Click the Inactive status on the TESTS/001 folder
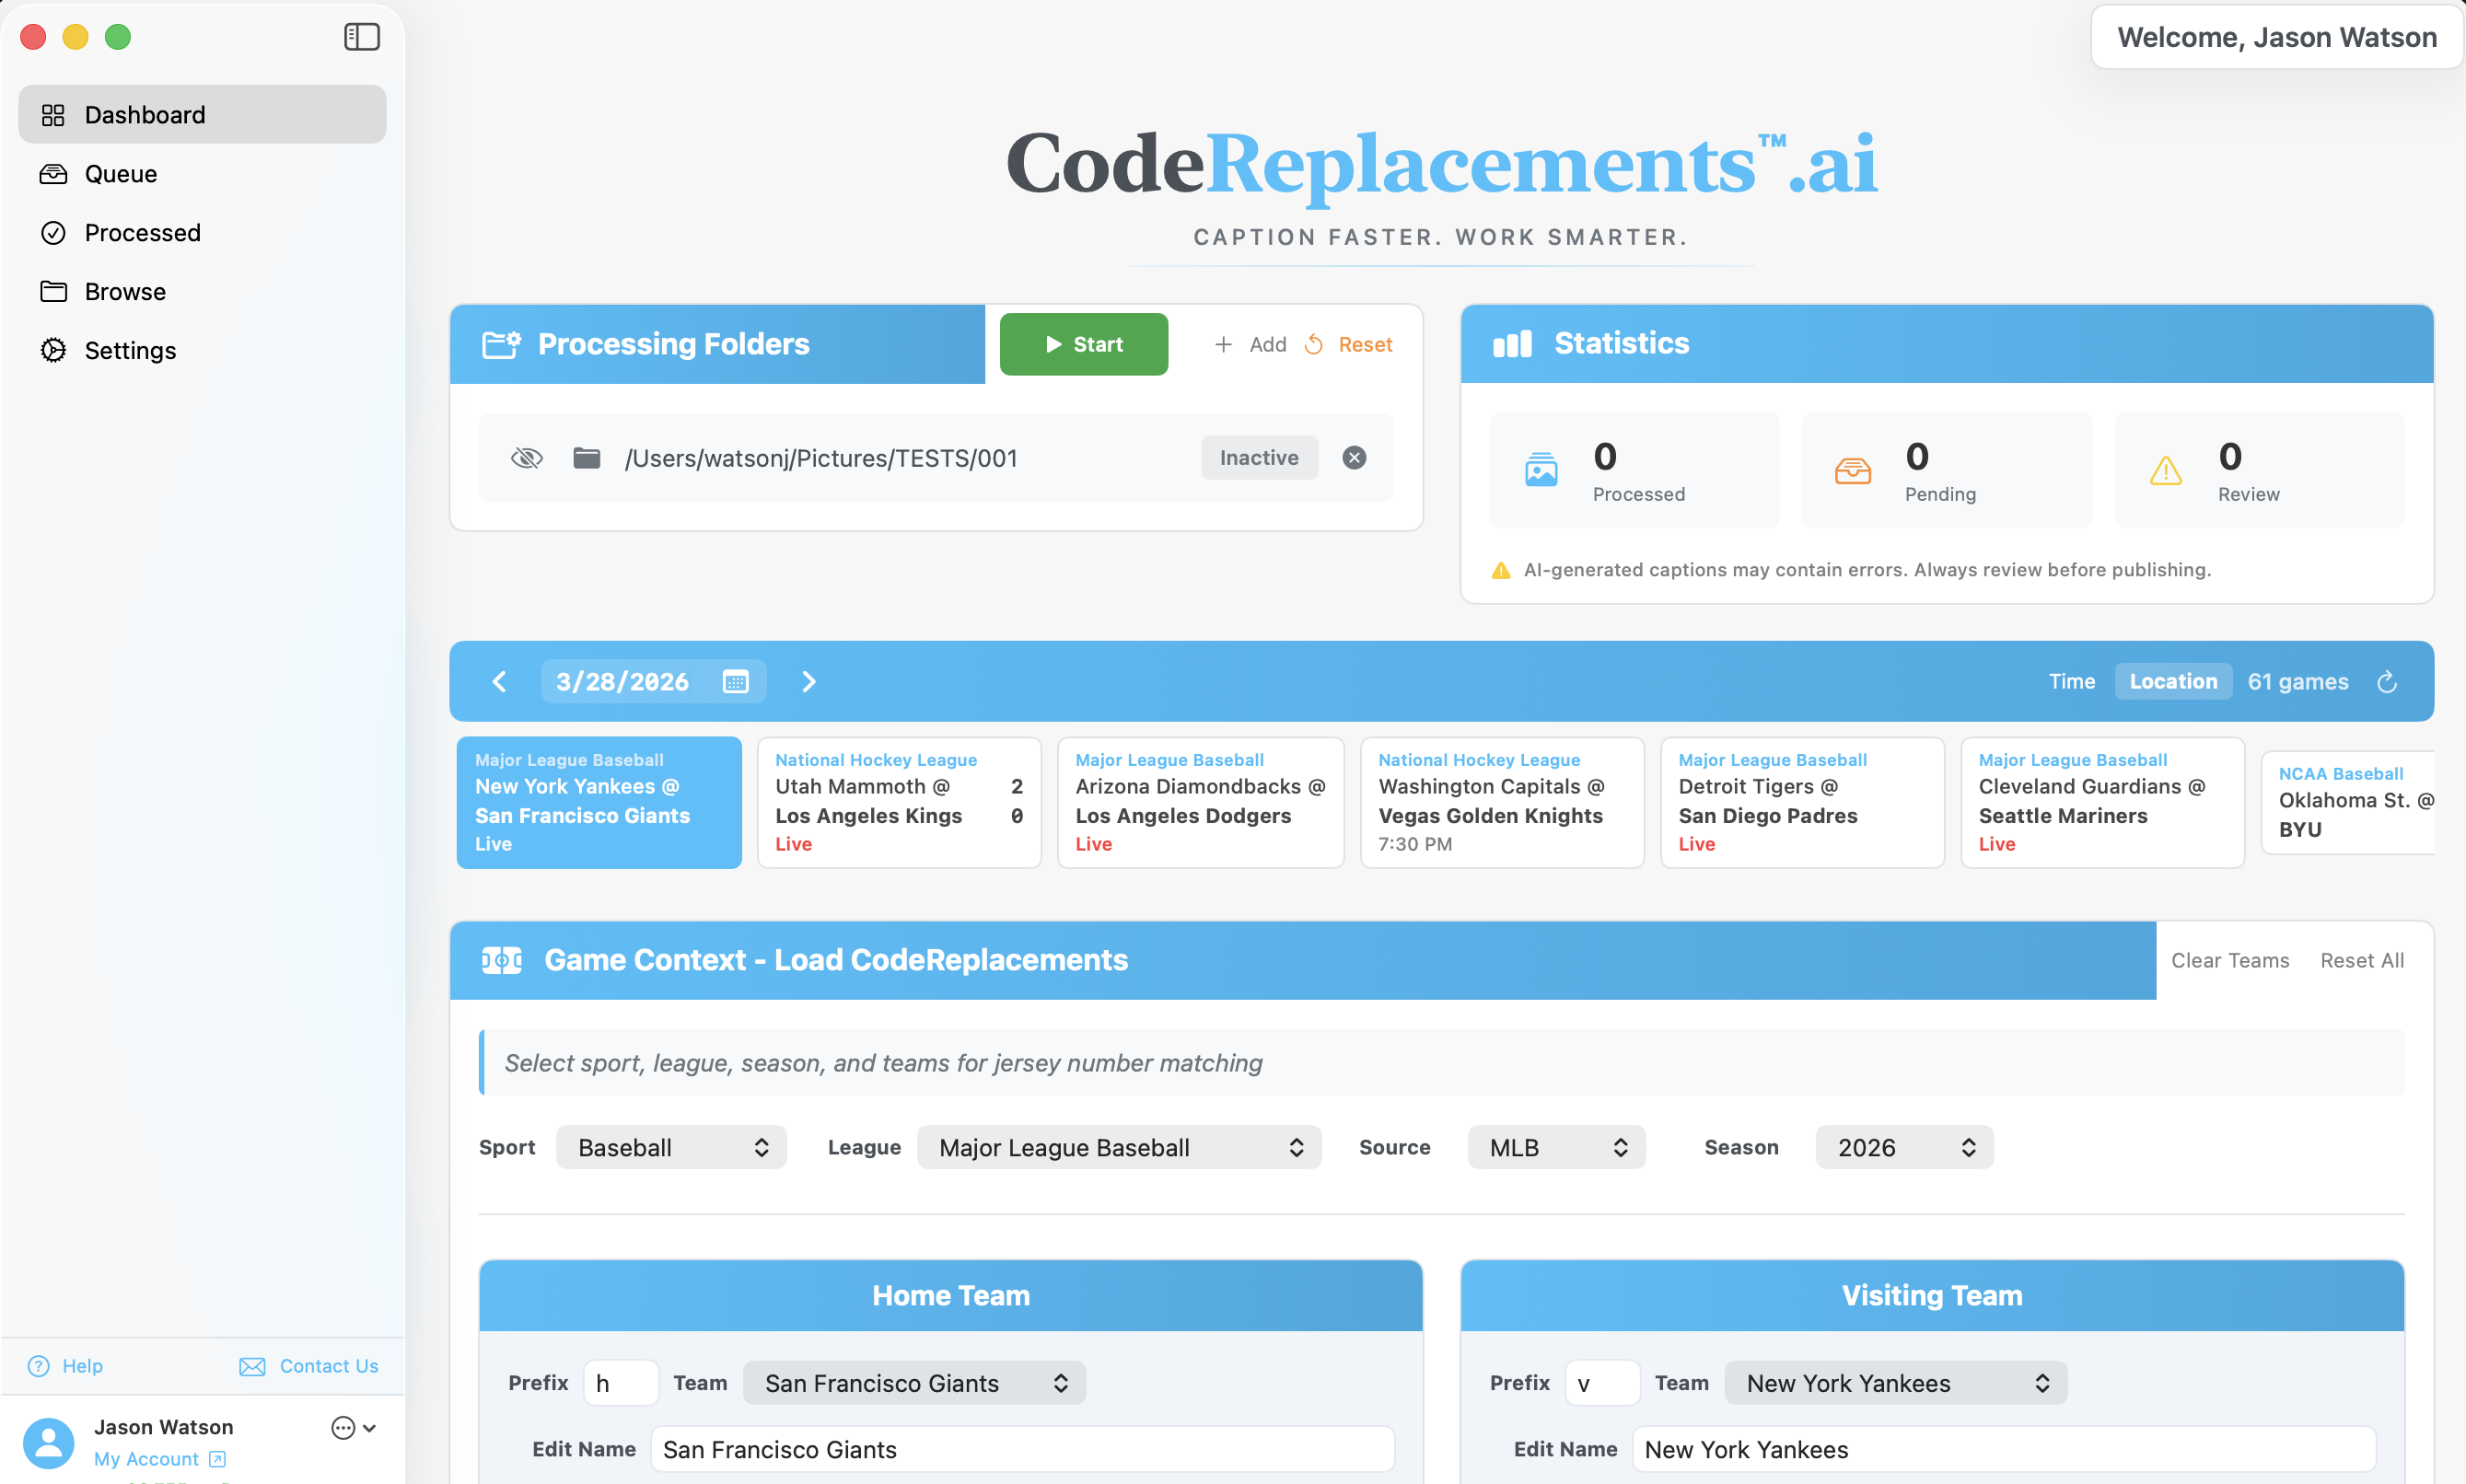The image size is (2466, 1484). tap(1259, 457)
